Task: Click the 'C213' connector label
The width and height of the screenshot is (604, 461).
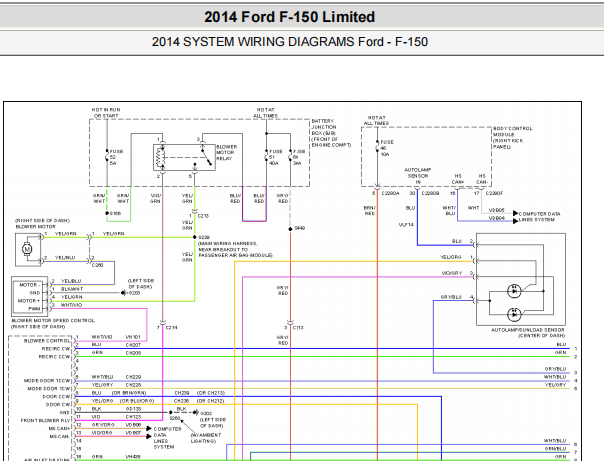Action: coord(203,216)
